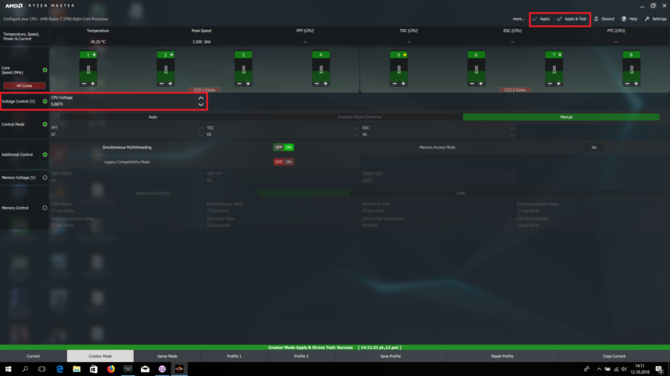
Task: Open the Profile 2 tab
Action: coord(301,356)
